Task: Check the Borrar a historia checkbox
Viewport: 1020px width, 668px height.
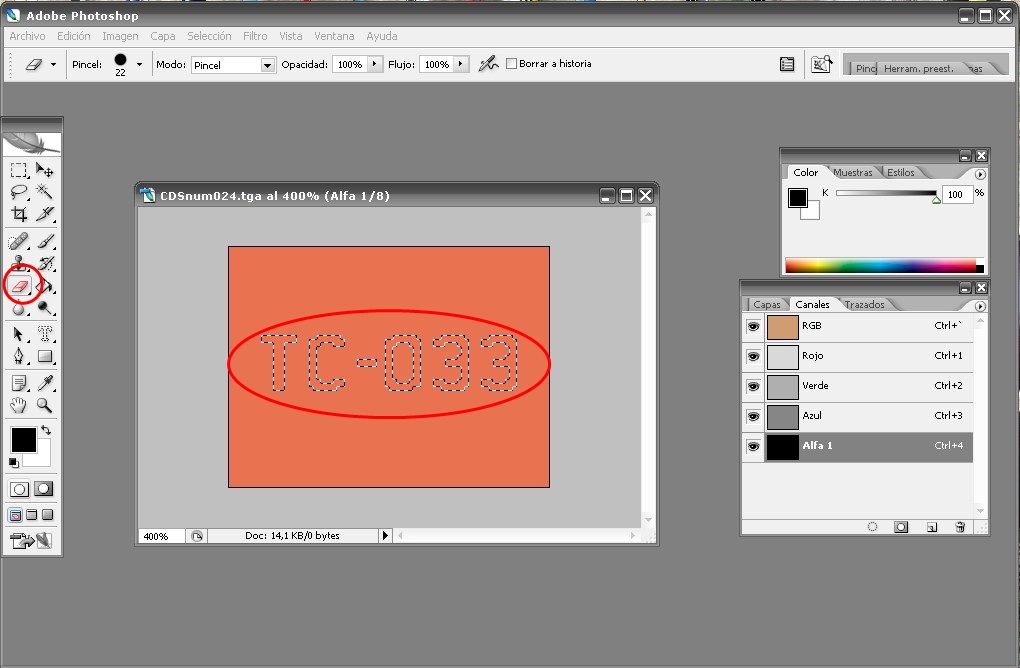Action: coord(511,64)
